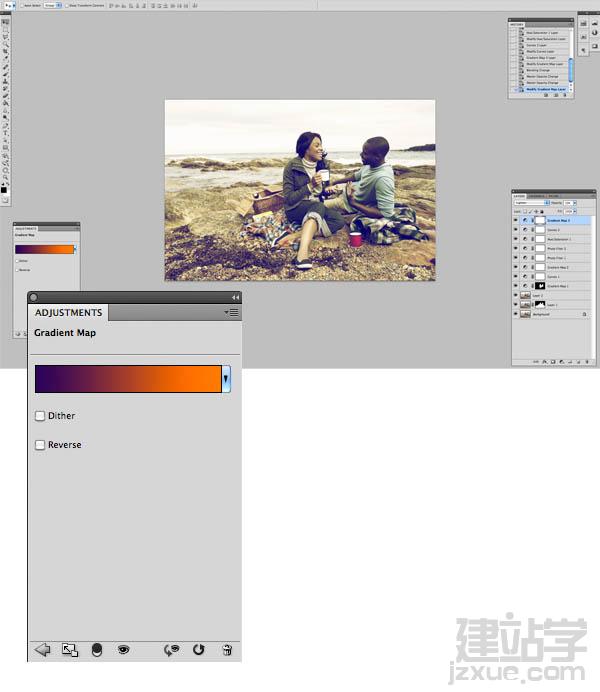Open the Auto-Select Group dropdown
Screen dimensions: 600x692
click(x=52, y=5)
